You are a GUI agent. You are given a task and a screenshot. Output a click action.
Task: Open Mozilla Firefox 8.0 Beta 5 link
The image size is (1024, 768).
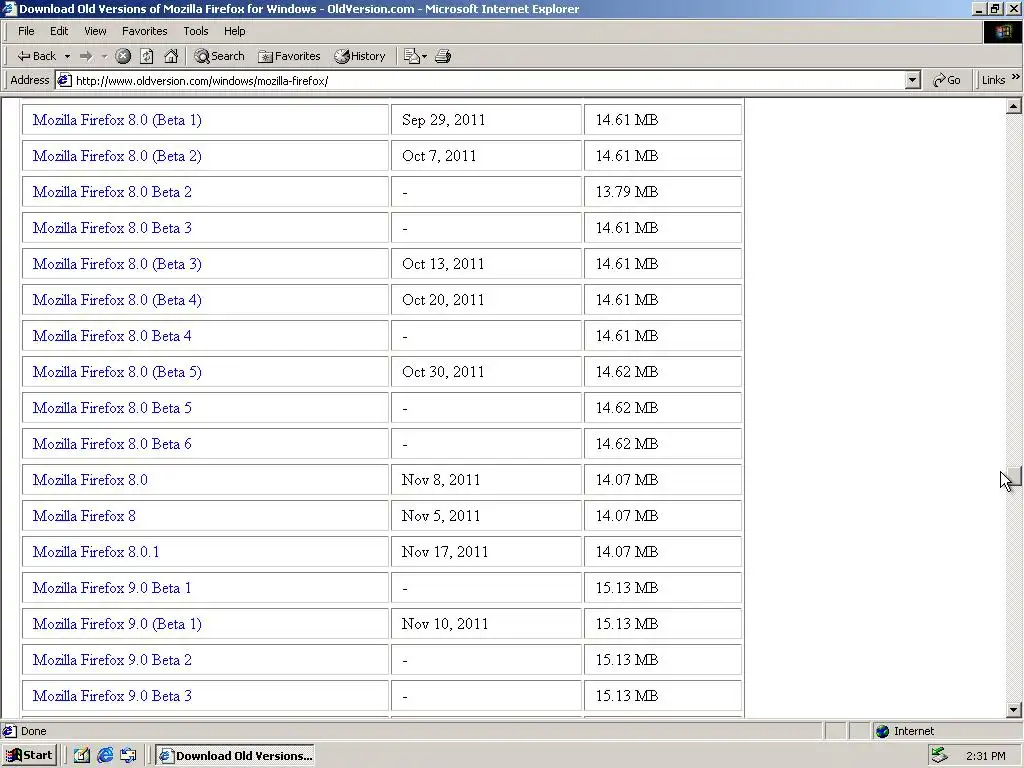click(112, 408)
